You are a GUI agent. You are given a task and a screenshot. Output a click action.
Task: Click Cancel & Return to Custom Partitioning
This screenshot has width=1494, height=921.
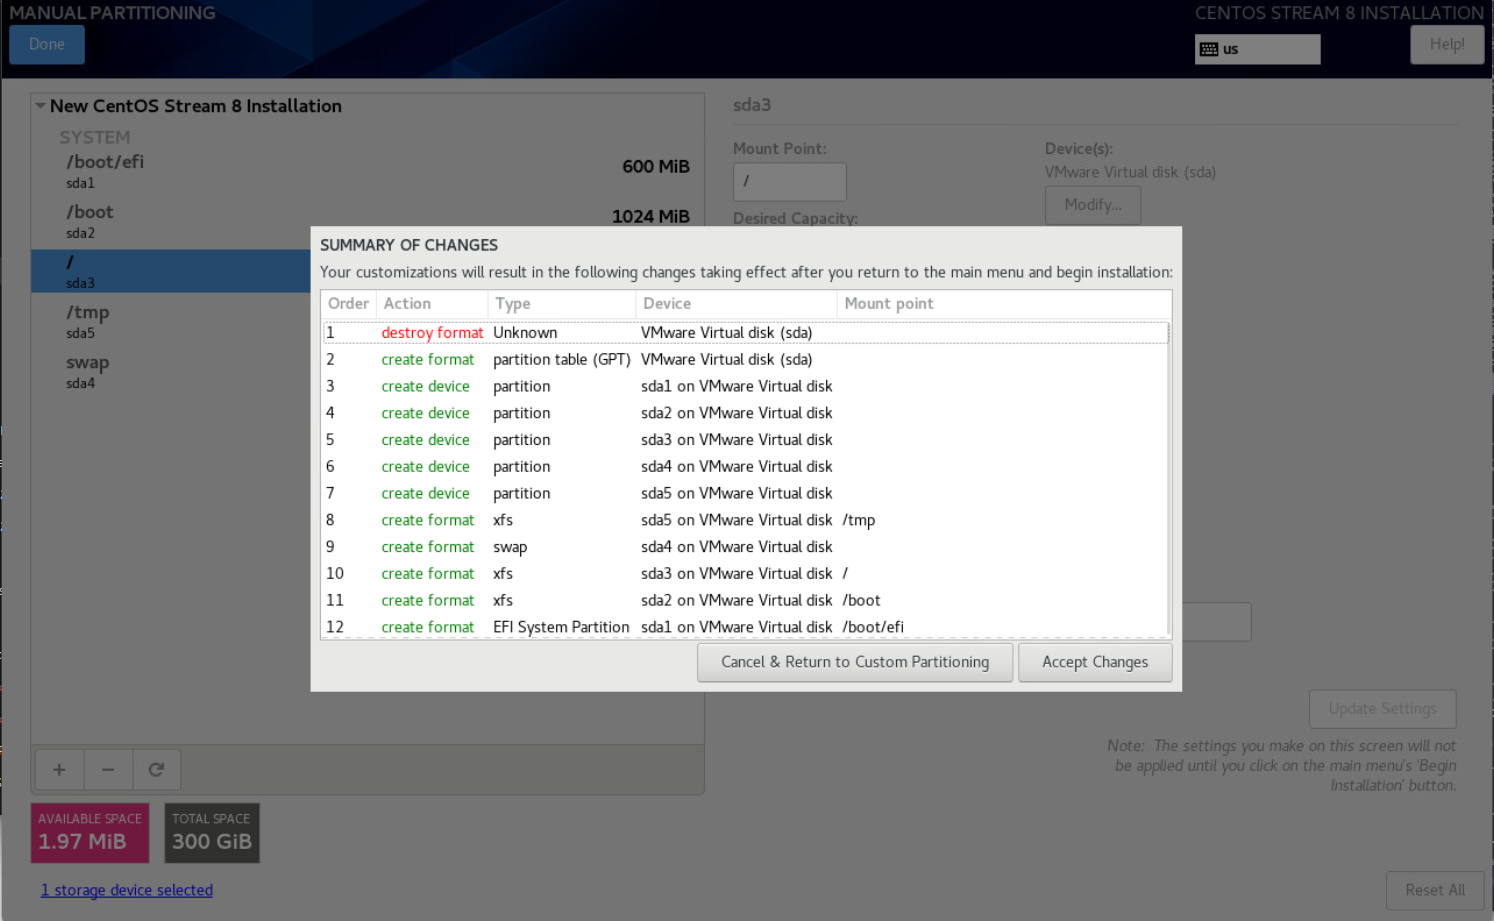coord(855,662)
